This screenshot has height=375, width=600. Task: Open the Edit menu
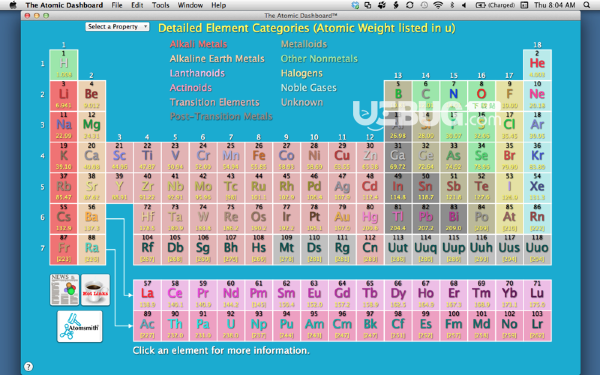coord(137,5)
